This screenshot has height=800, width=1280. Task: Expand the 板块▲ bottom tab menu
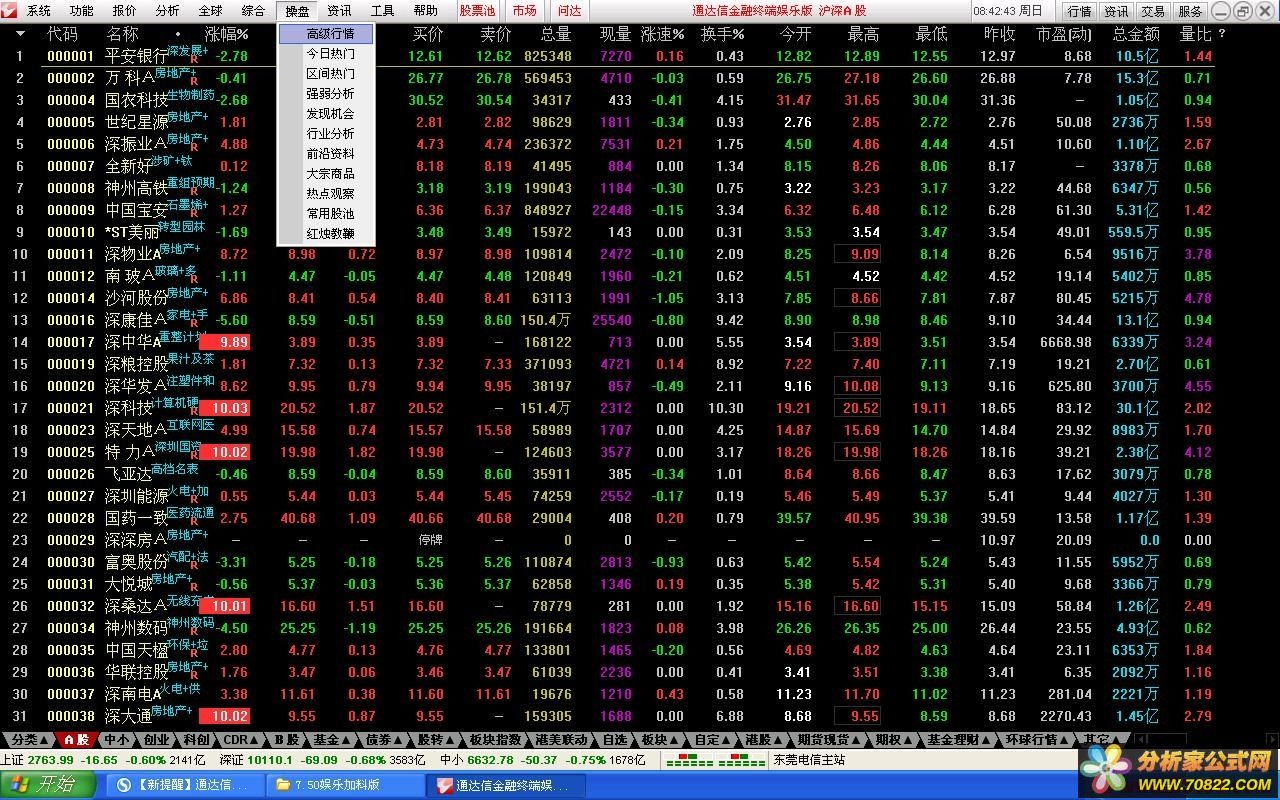click(661, 740)
